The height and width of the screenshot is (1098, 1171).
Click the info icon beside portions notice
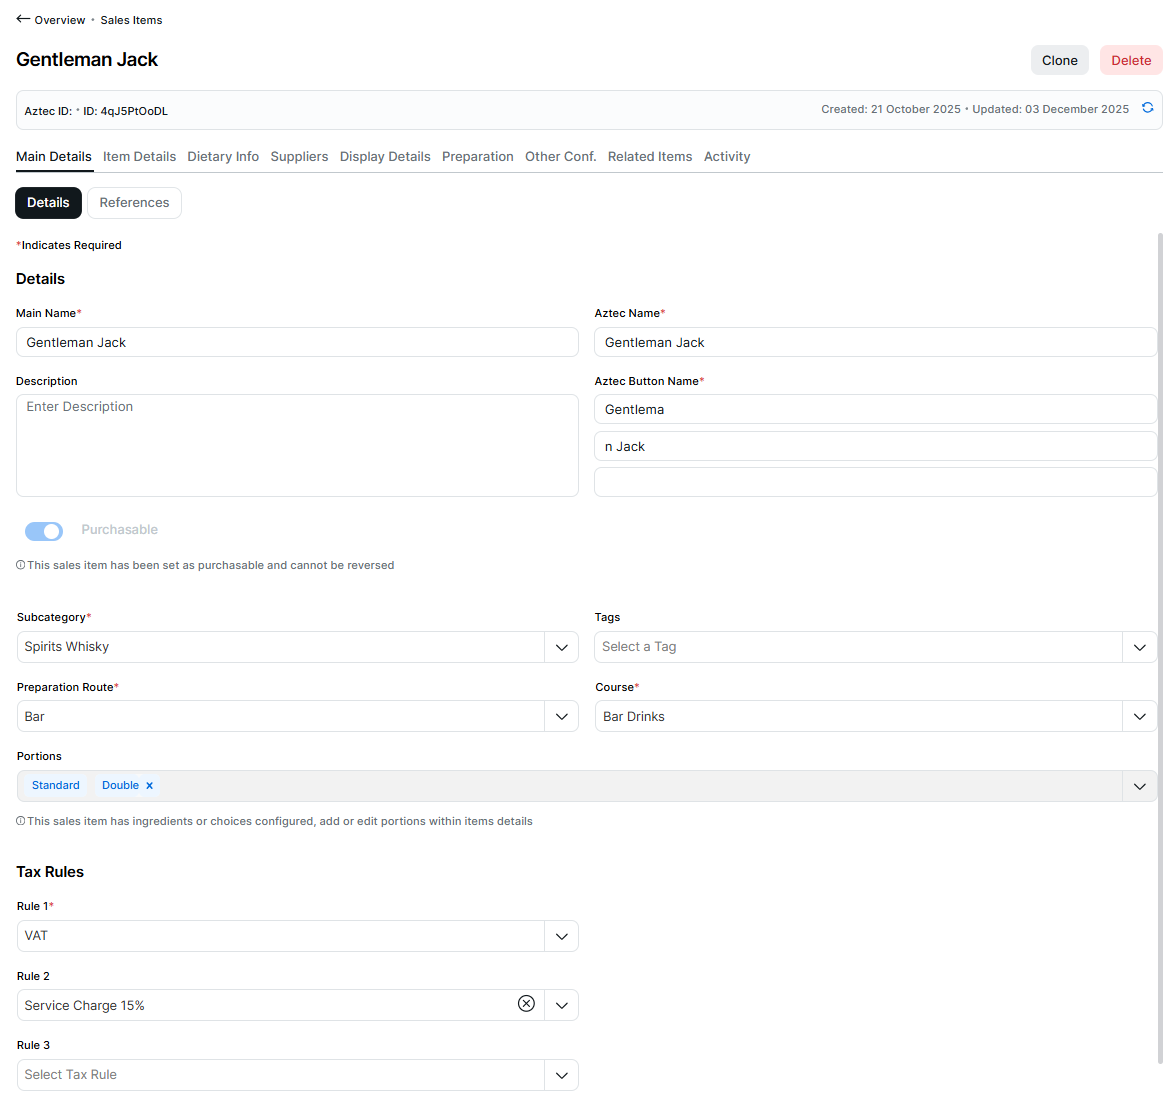click(x=21, y=821)
